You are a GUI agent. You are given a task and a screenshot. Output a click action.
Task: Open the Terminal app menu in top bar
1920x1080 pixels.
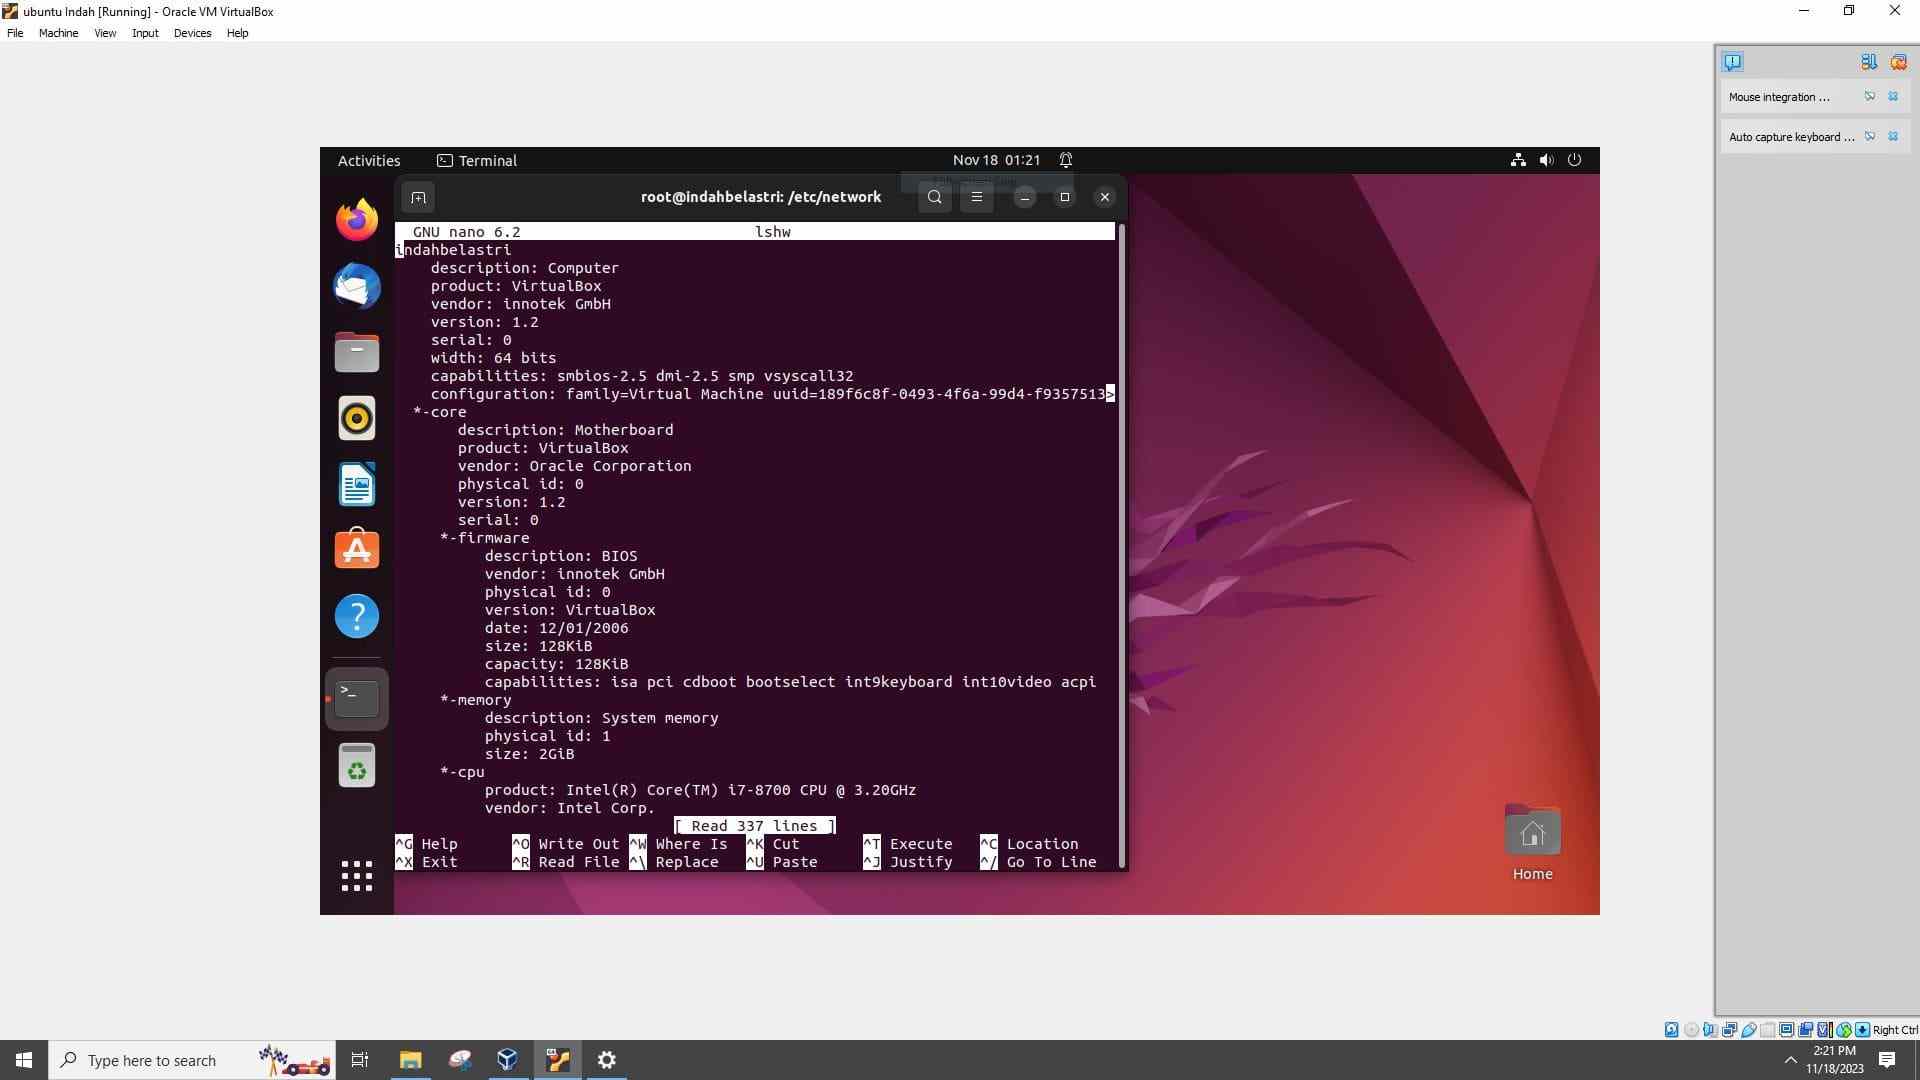tap(477, 160)
